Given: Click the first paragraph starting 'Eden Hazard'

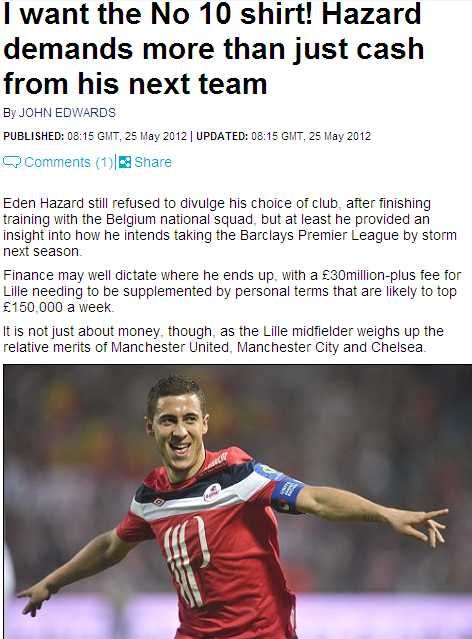Looking at the screenshot, I should coord(230,227).
